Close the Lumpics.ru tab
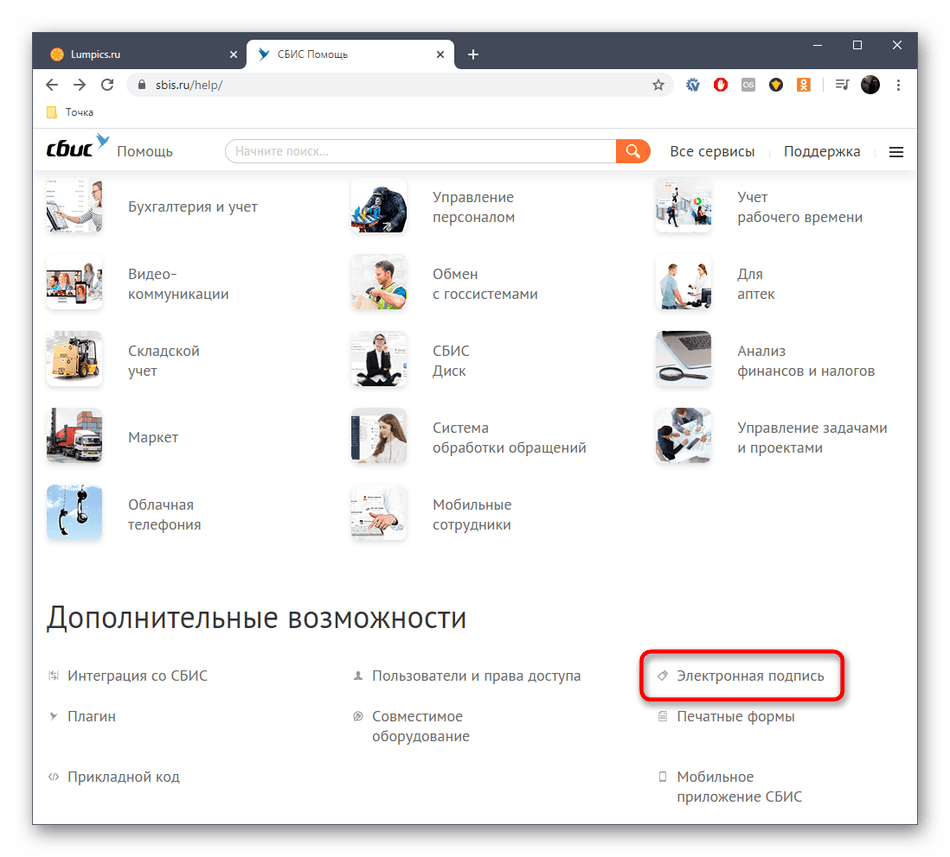 pyautogui.click(x=233, y=55)
